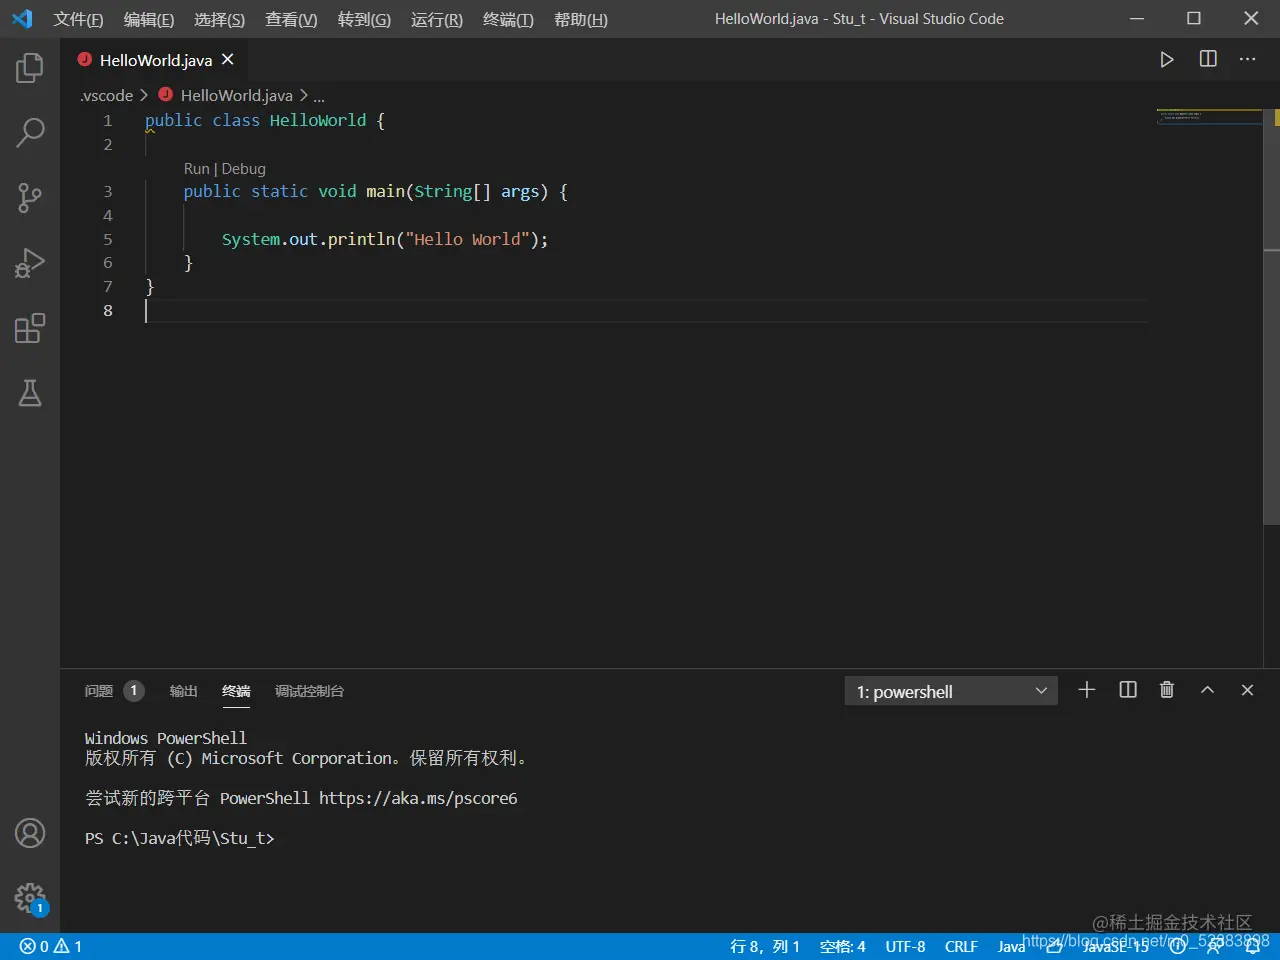Click the HelloWorld.java breadcrumb segment
The image size is (1280, 960).
tap(226, 96)
